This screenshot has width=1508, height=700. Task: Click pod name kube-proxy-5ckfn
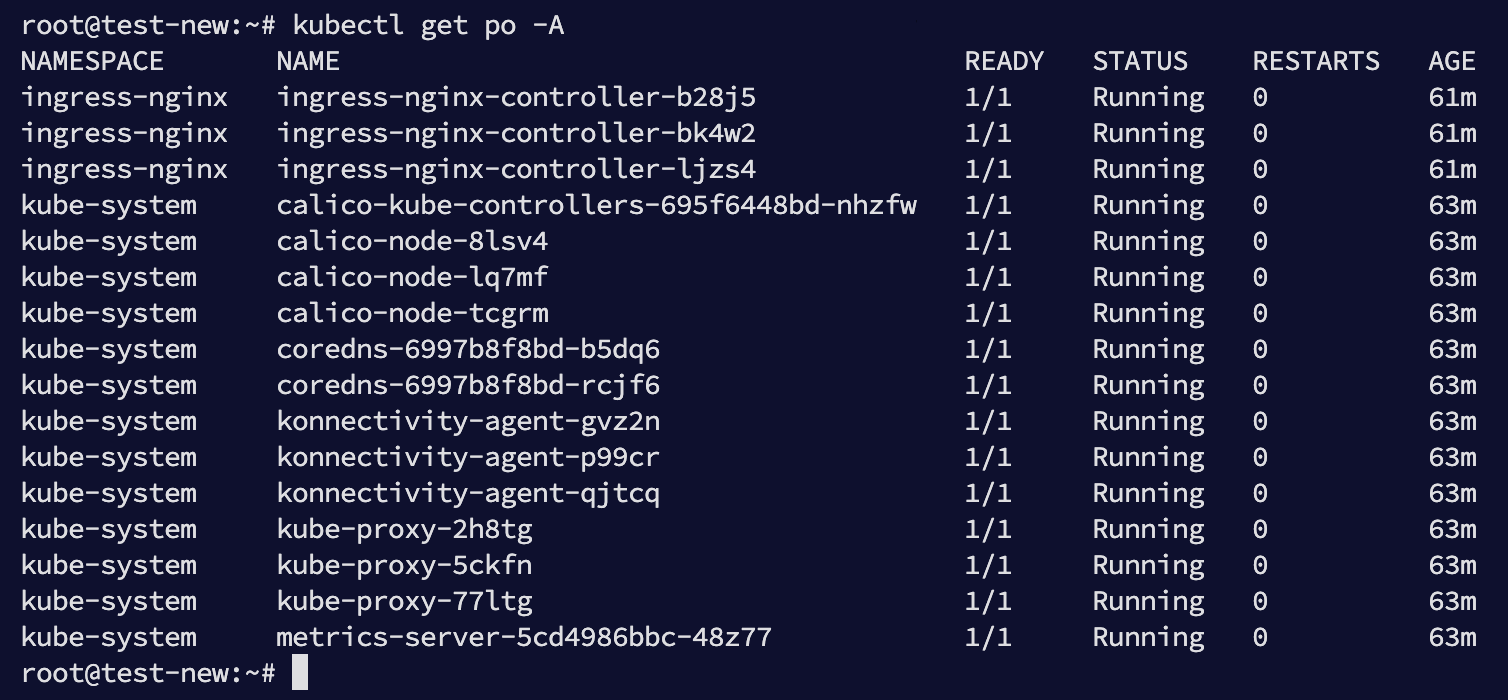(x=404, y=565)
